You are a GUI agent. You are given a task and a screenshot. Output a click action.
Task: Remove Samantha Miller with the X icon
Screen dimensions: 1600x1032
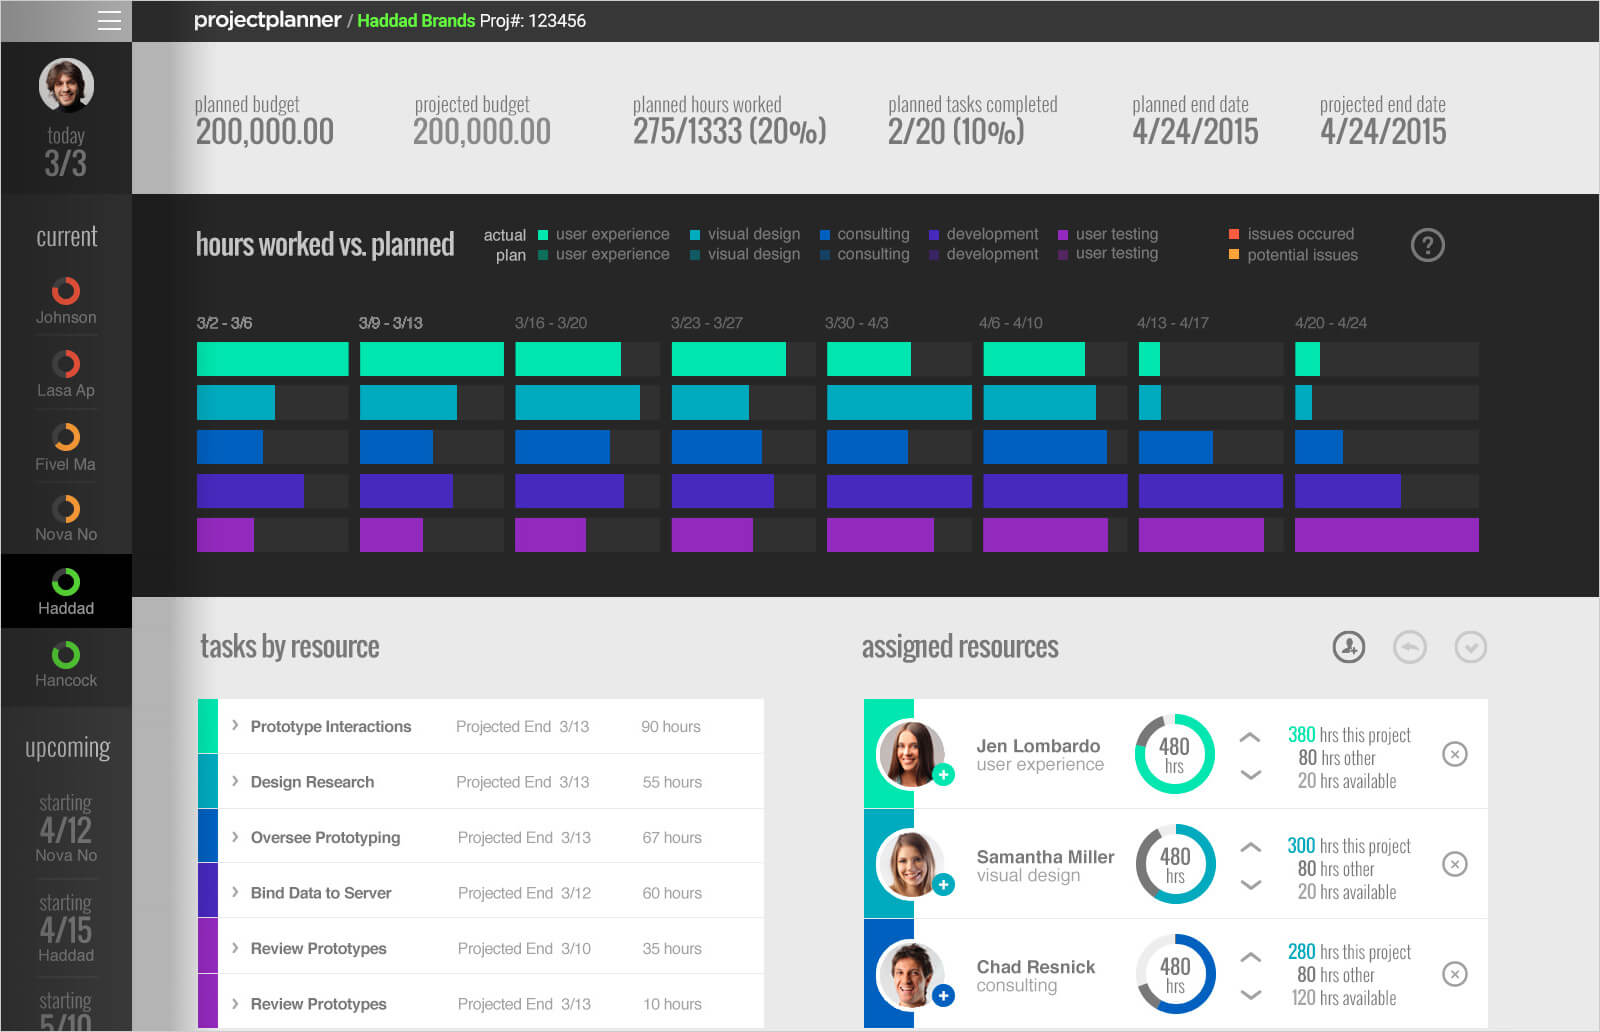1454,864
